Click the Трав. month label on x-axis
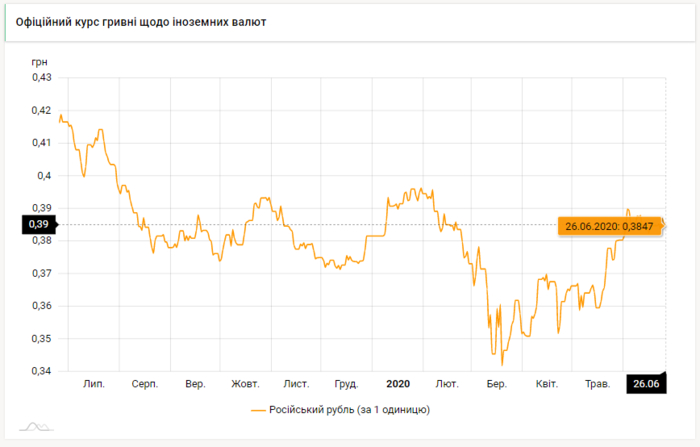 [597, 384]
